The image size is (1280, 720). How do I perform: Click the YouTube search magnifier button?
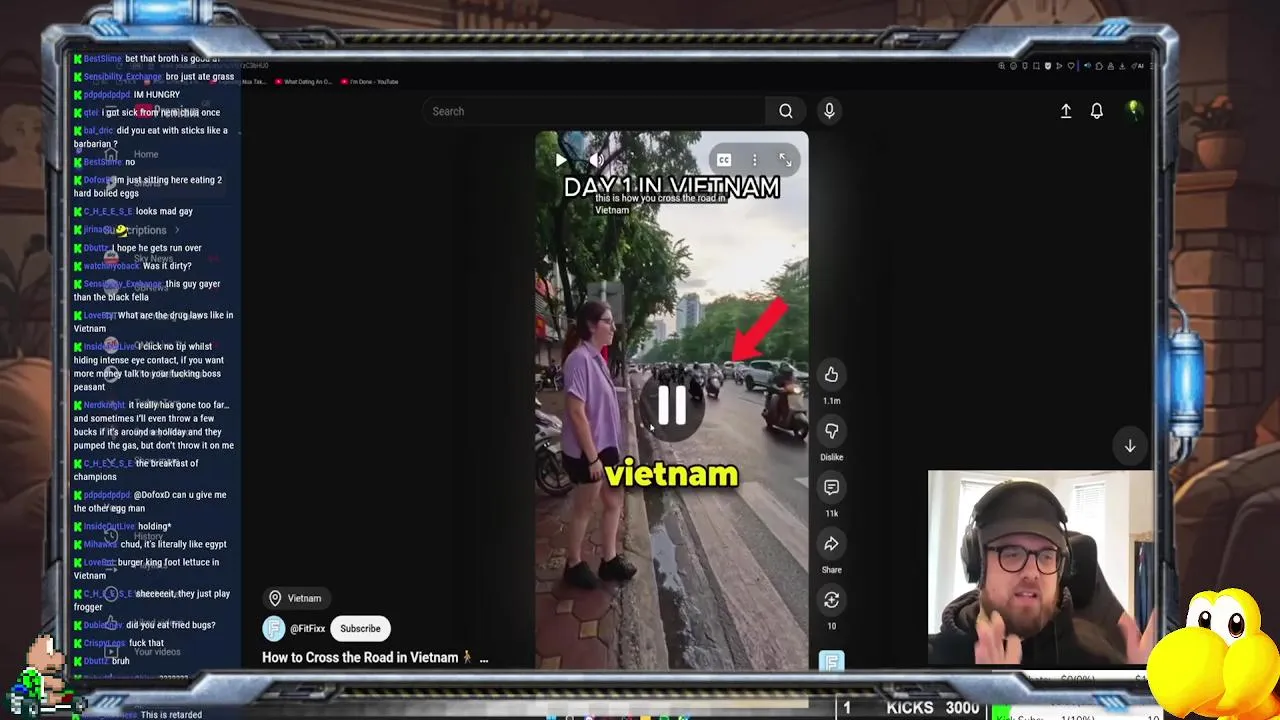click(x=786, y=111)
